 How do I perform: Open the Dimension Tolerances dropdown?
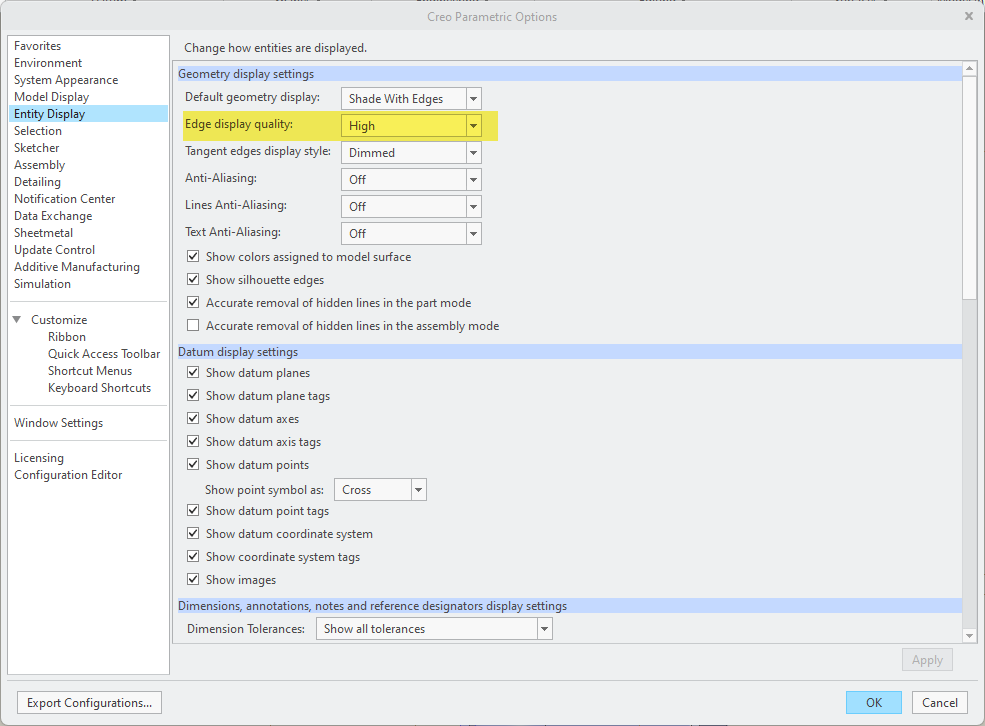[544, 629]
